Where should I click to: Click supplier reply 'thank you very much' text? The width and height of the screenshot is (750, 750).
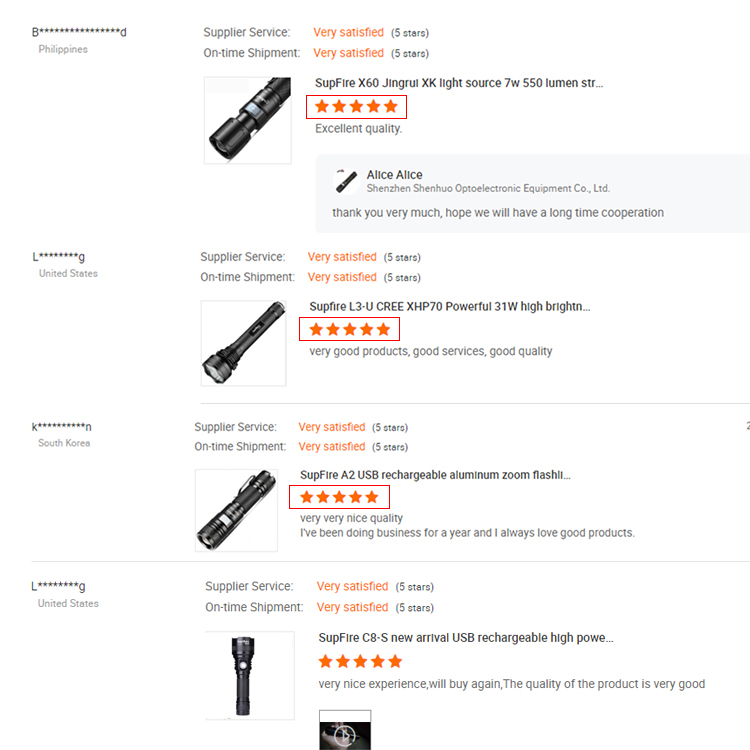pos(498,212)
